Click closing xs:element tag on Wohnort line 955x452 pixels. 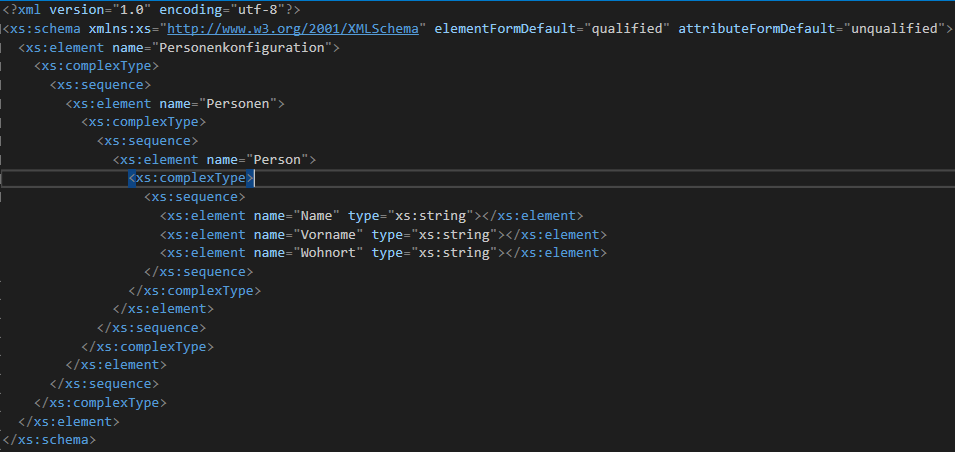[x=556, y=253]
